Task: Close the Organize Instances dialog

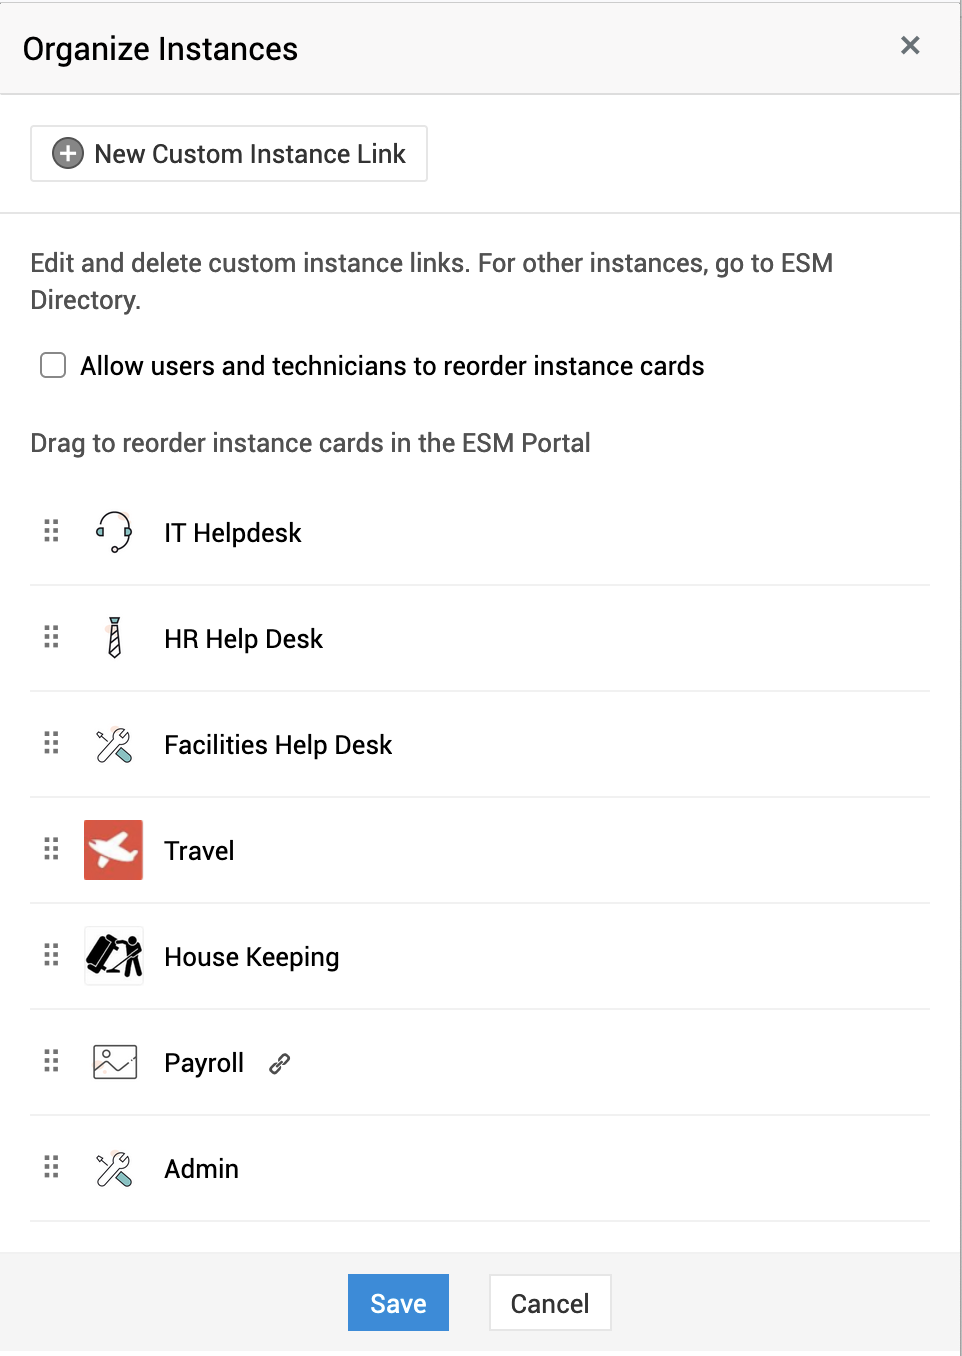Action: point(910,46)
